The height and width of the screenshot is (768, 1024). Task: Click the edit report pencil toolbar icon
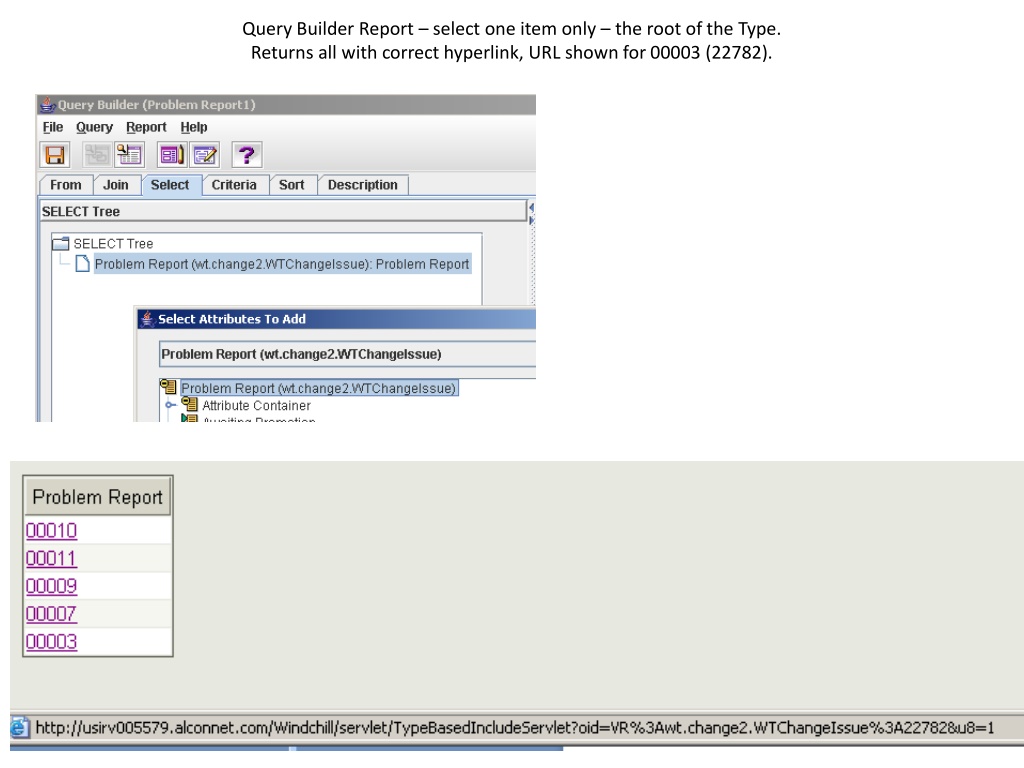204,155
